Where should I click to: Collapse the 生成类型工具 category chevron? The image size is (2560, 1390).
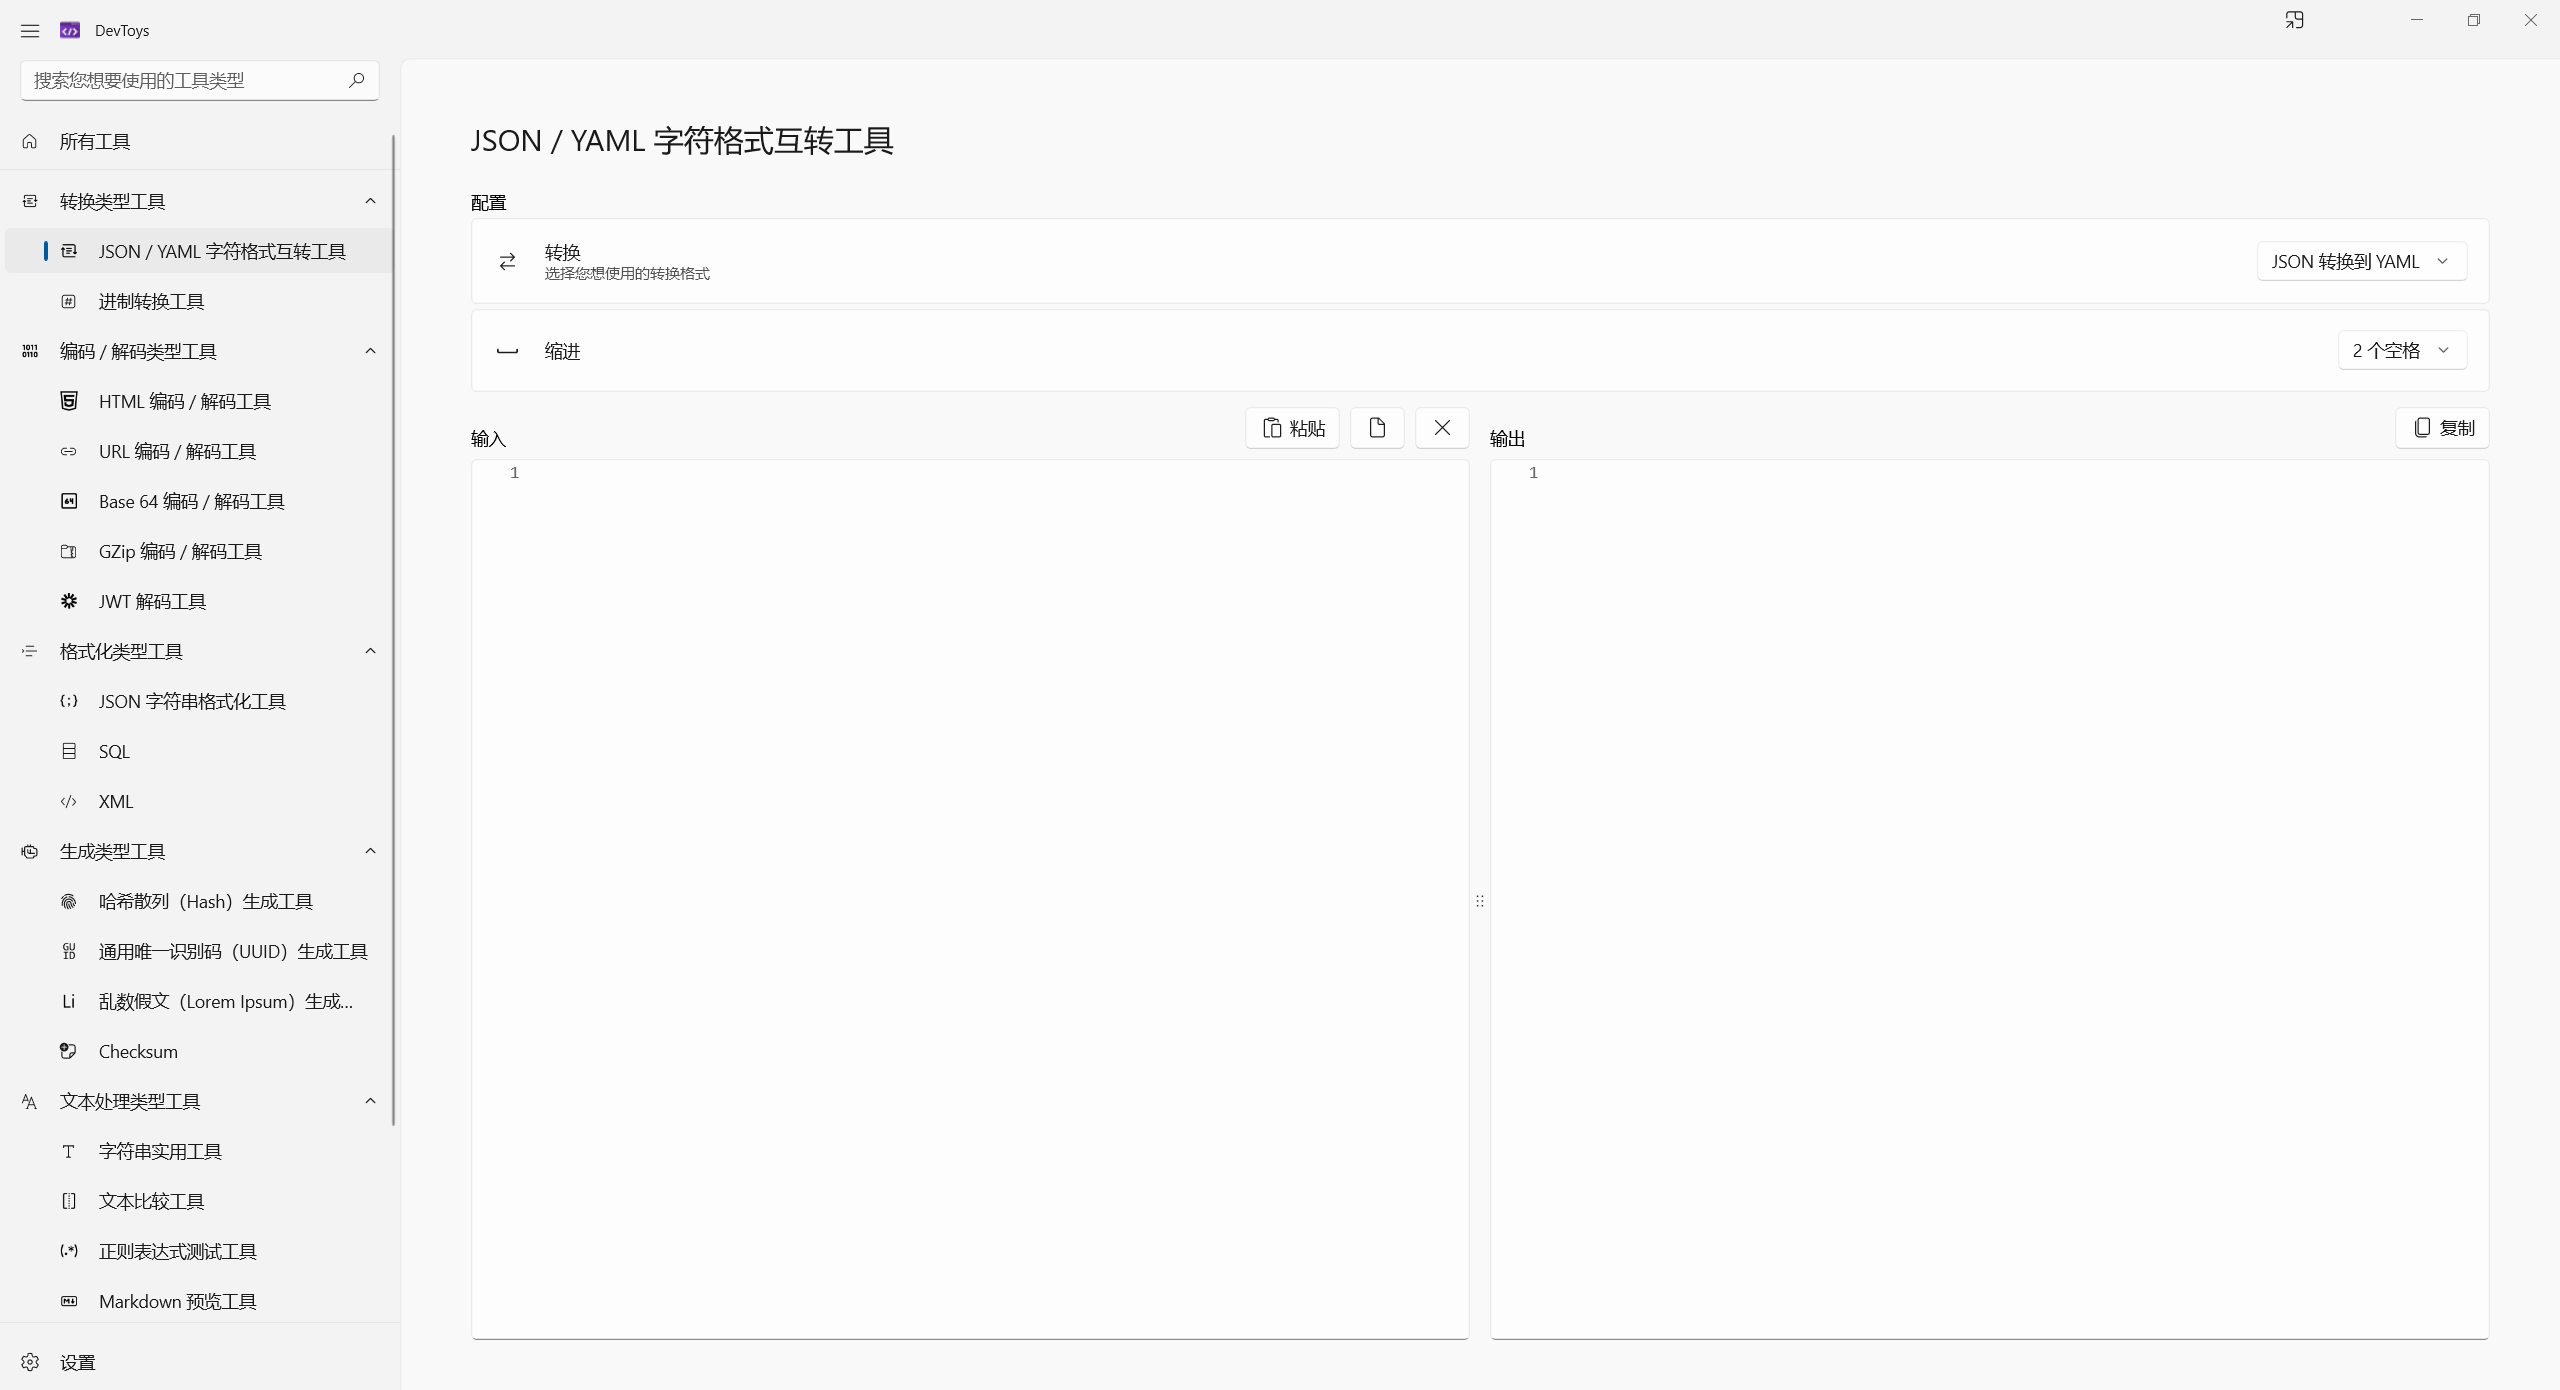(370, 851)
